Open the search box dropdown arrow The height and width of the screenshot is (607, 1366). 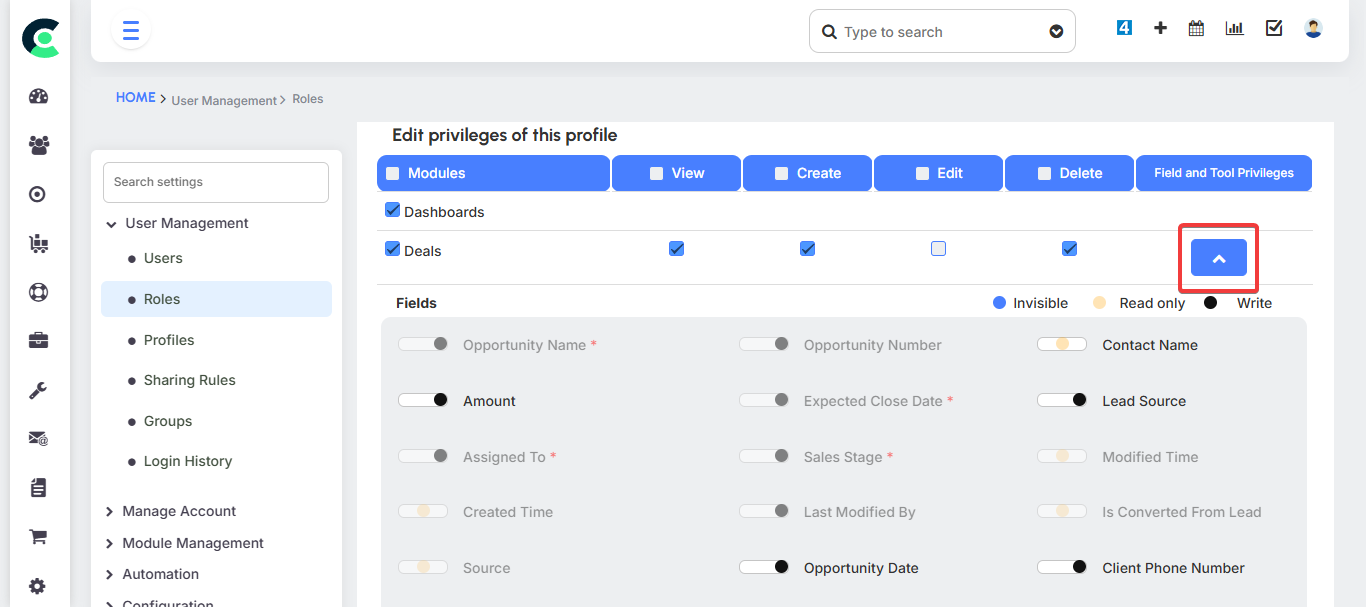tap(1056, 32)
